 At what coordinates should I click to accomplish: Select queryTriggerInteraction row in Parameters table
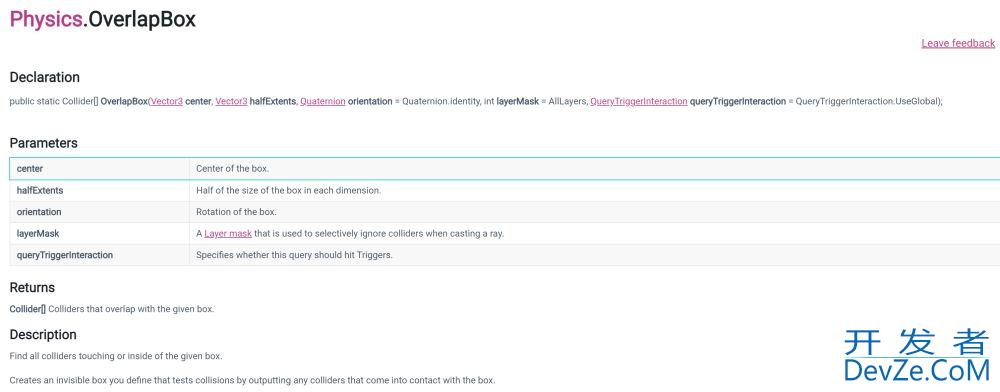pos(504,255)
